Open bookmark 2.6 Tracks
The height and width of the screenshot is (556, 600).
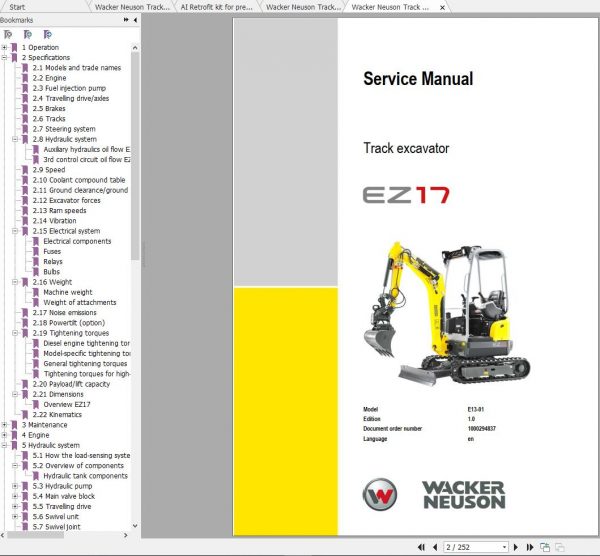[49, 119]
